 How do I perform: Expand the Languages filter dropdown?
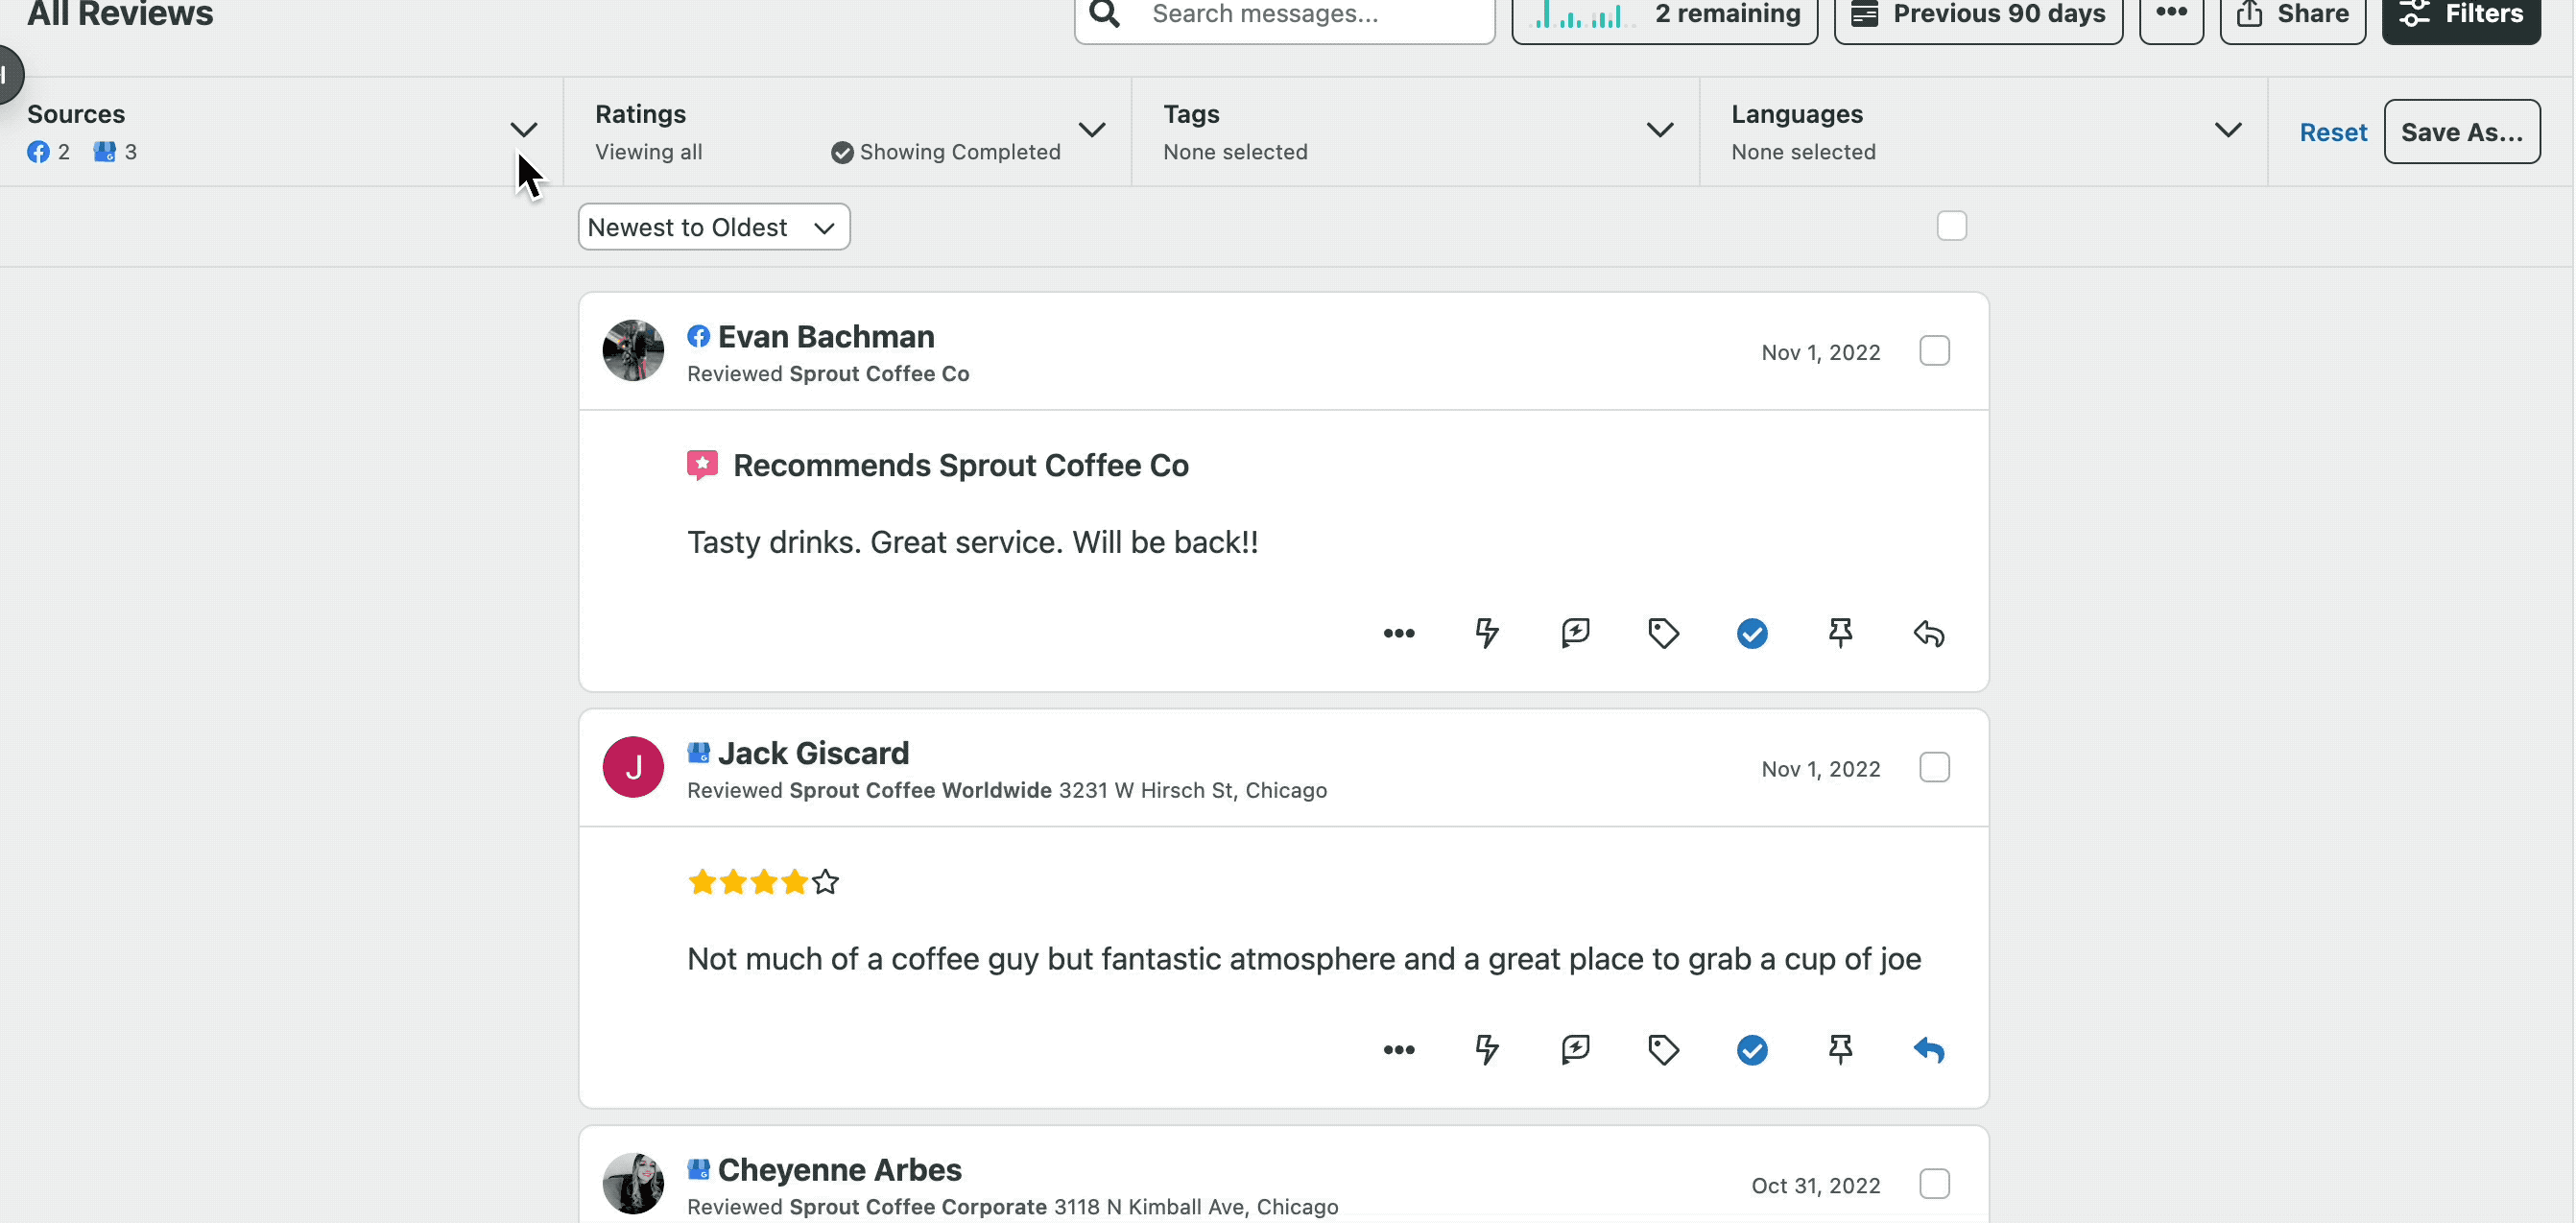click(x=2228, y=130)
